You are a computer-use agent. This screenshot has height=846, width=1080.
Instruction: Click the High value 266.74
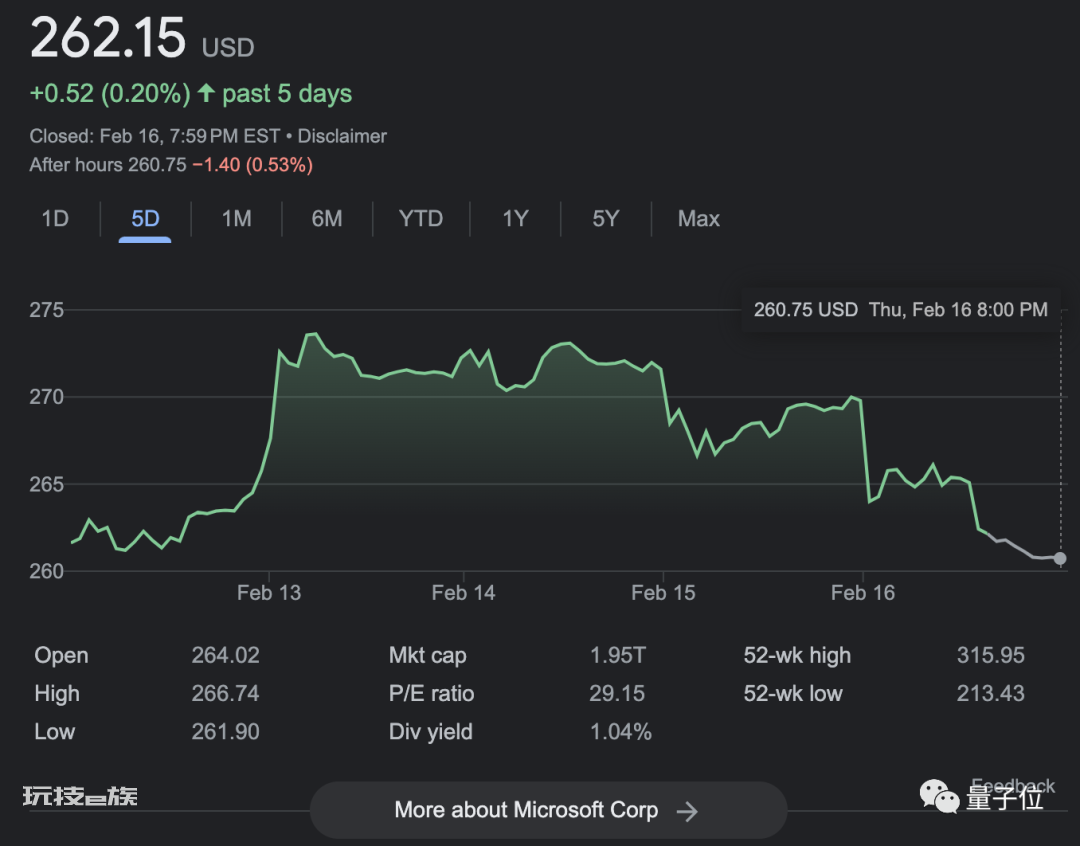click(225, 693)
